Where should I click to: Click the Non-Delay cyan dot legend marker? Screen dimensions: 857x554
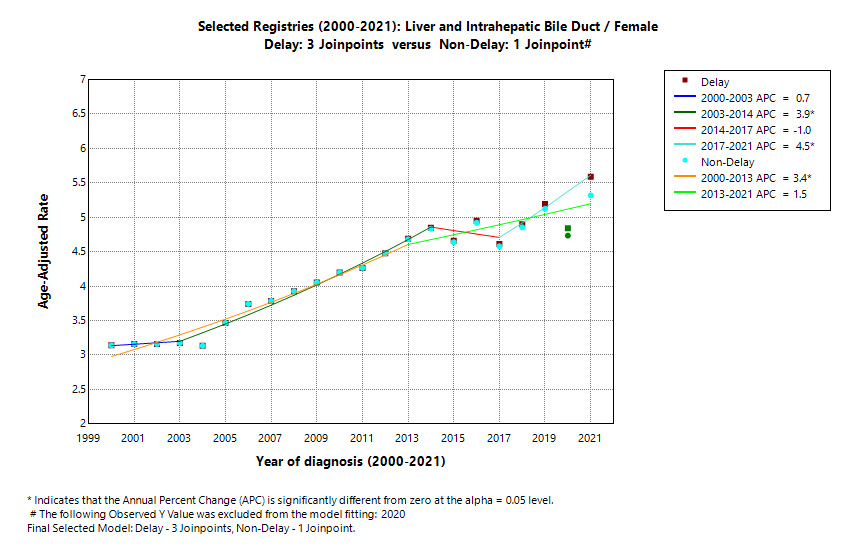pyautogui.click(x=684, y=161)
